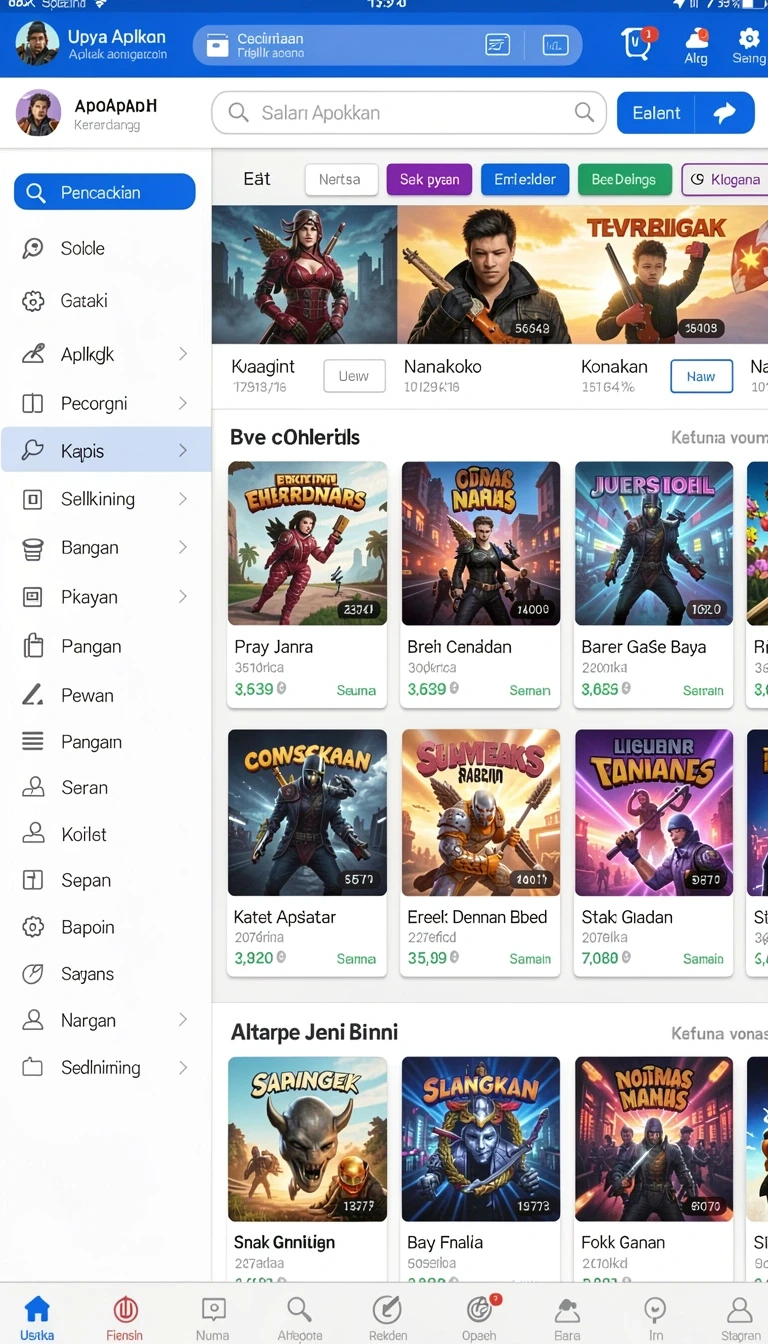The image size is (768, 1344).
Task: Open the Numa bottom tab
Action: [212, 1317]
